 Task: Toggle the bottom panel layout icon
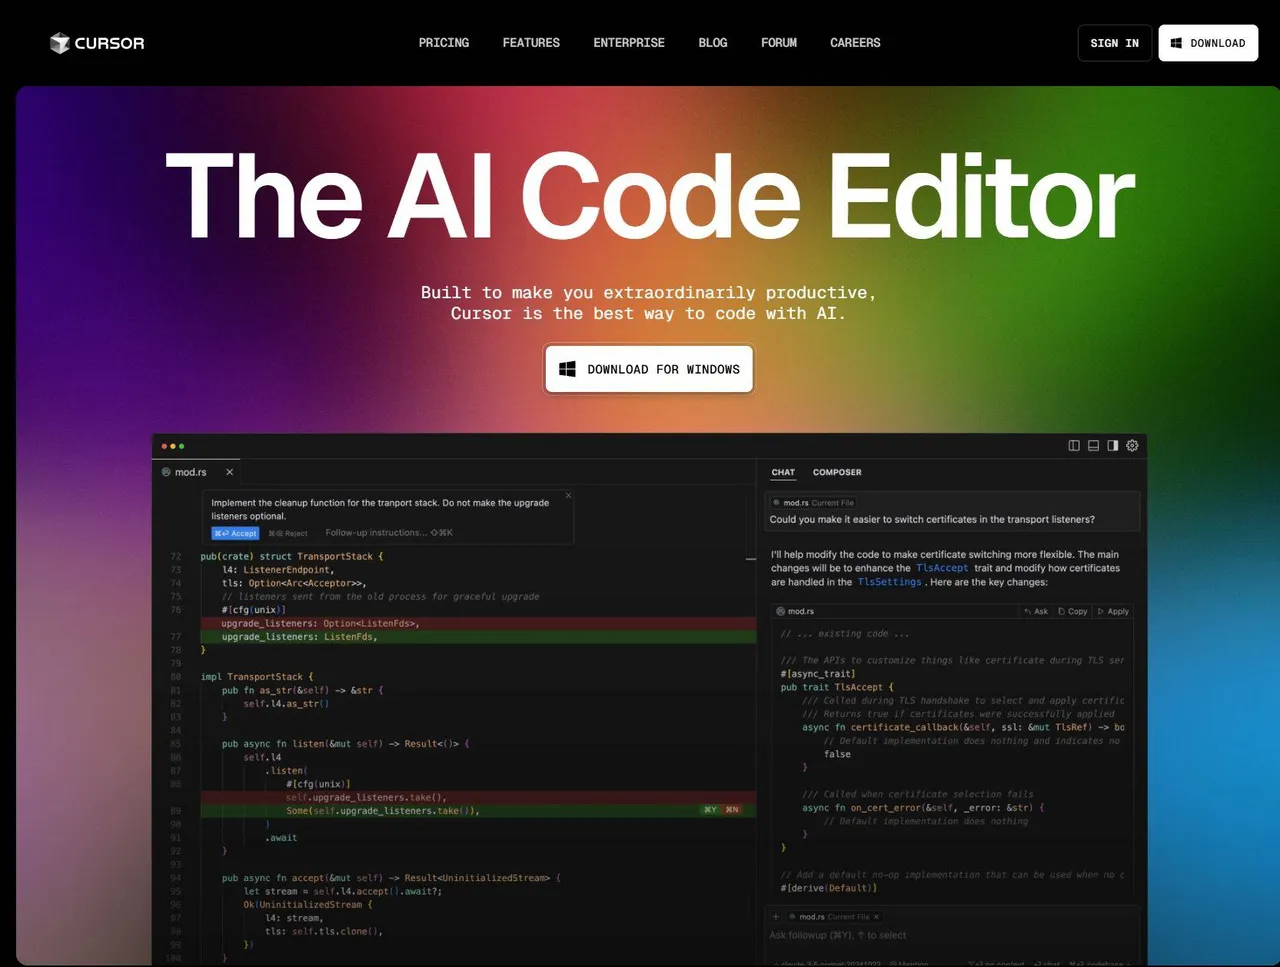click(x=1093, y=446)
